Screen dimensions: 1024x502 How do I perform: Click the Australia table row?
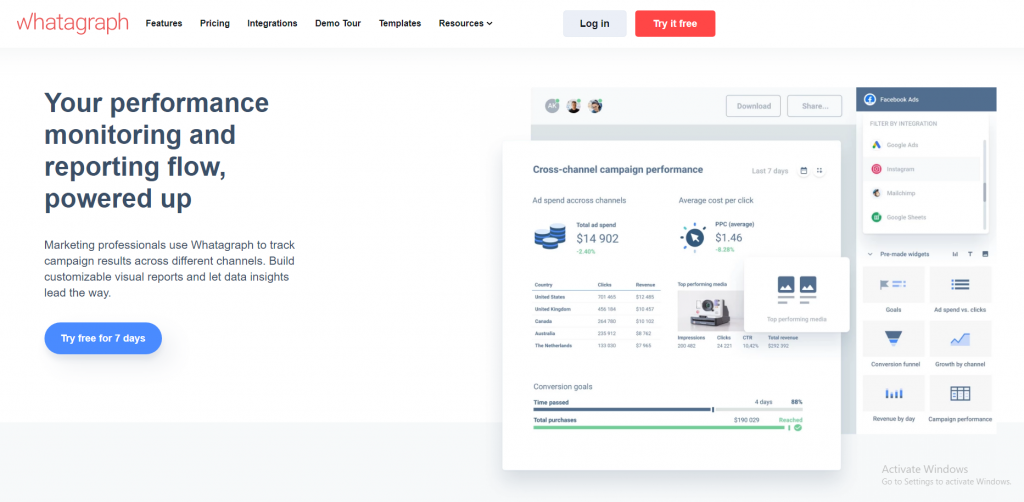pos(596,334)
